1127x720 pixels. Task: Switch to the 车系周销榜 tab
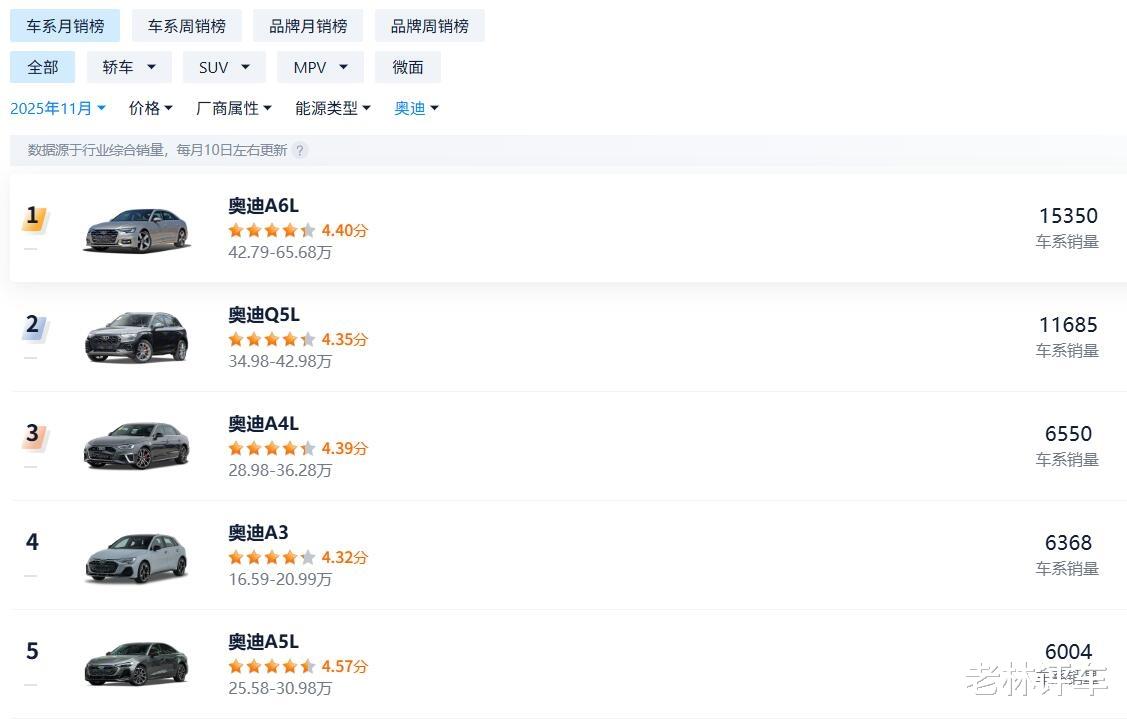pos(187,26)
